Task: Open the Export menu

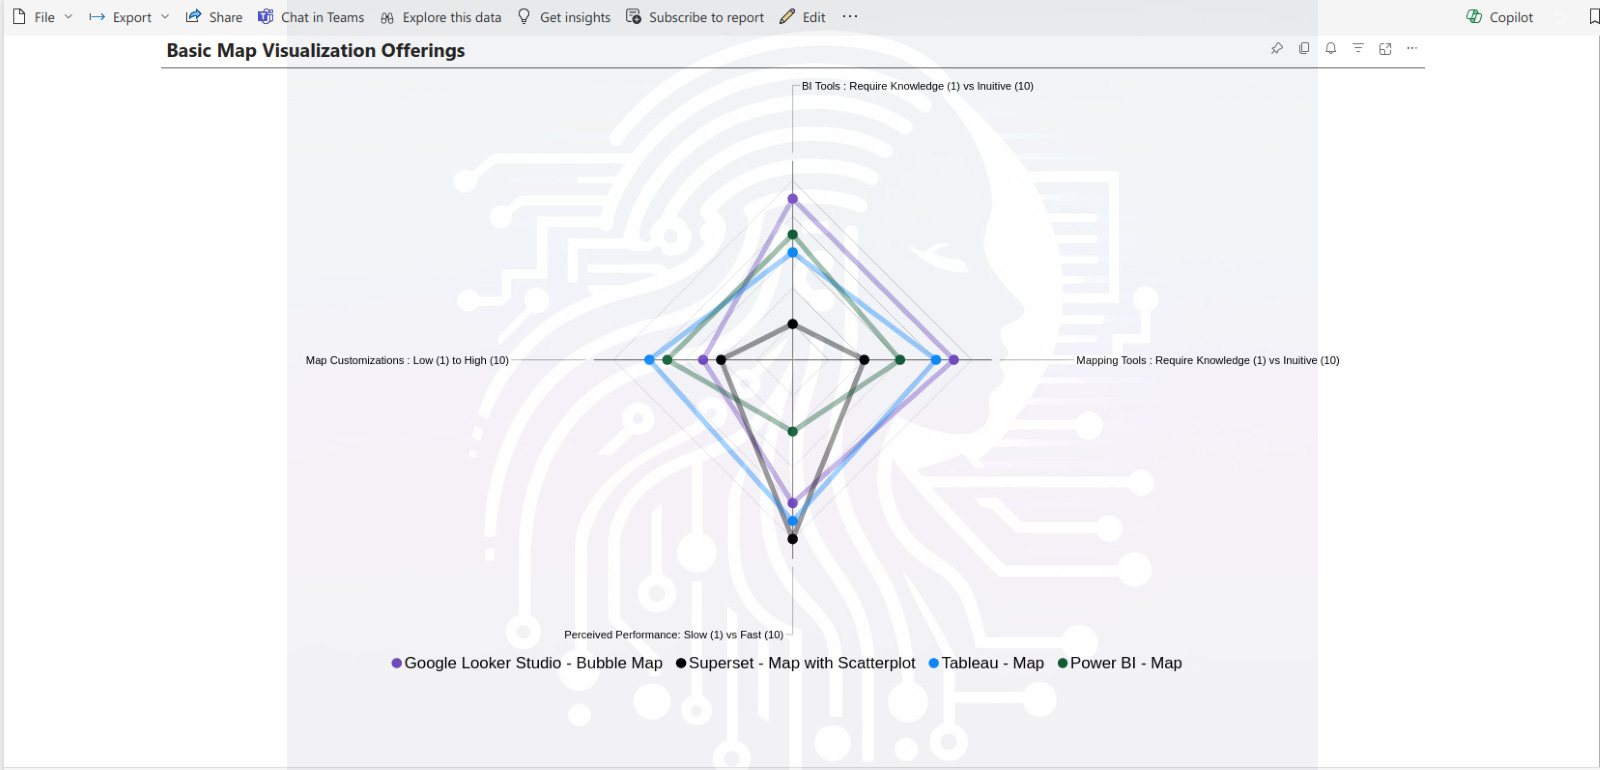Action: pyautogui.click(x=120, y=17)
